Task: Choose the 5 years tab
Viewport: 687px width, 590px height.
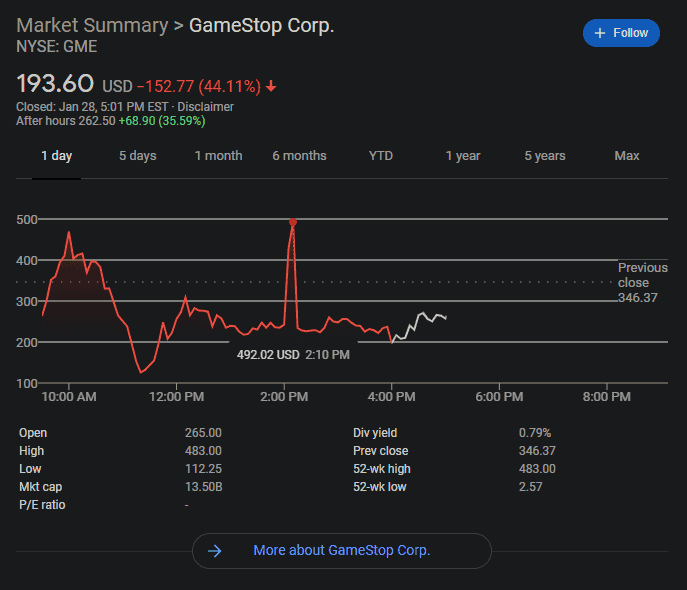Action: 545,156
